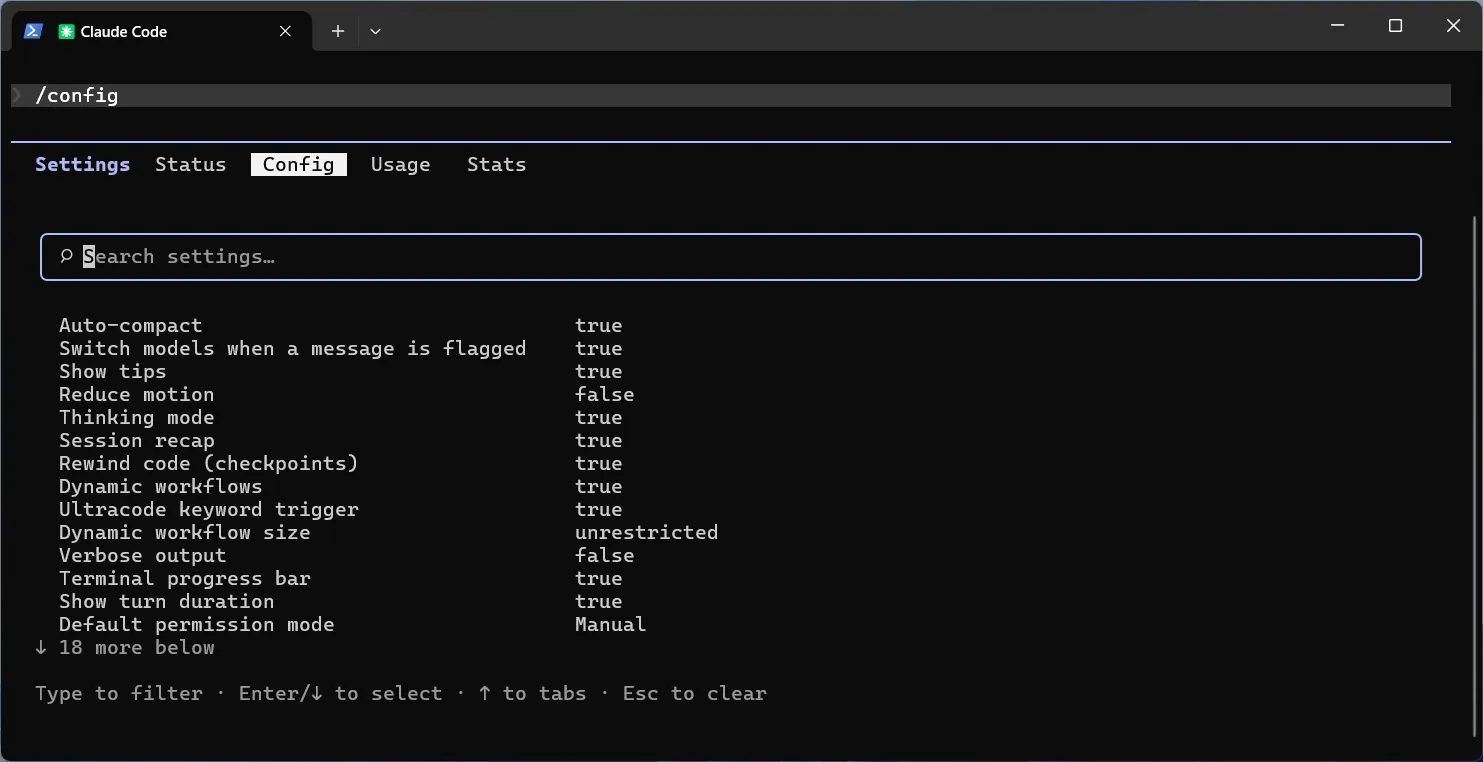Expand the new tab profile dropdown
The height and width of the screenshot is (762, 1483).
(375, 31)
